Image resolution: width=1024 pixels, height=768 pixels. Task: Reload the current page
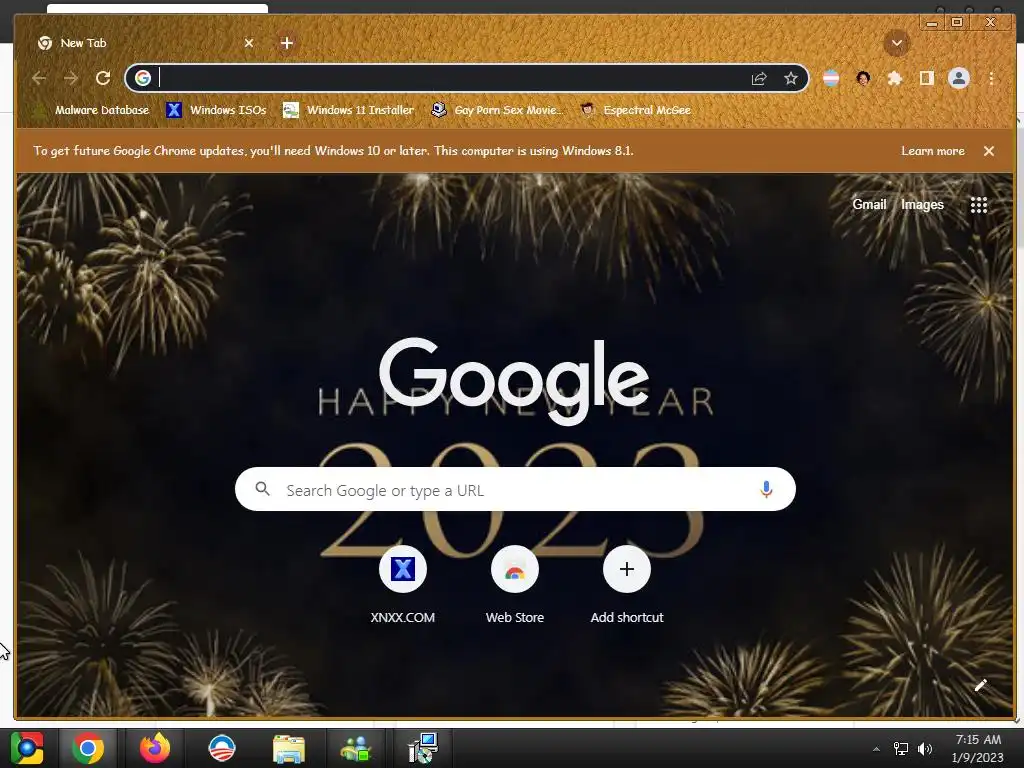click(x=103, y=78)
